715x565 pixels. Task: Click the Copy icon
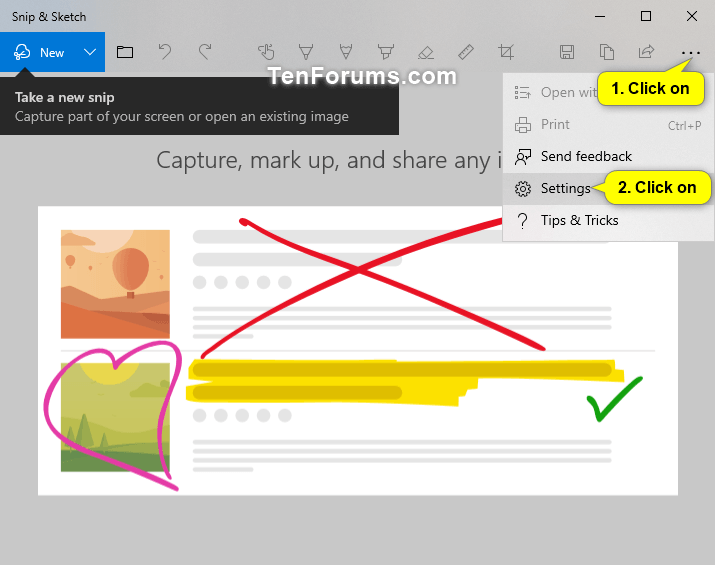click(x=606, y=52)
